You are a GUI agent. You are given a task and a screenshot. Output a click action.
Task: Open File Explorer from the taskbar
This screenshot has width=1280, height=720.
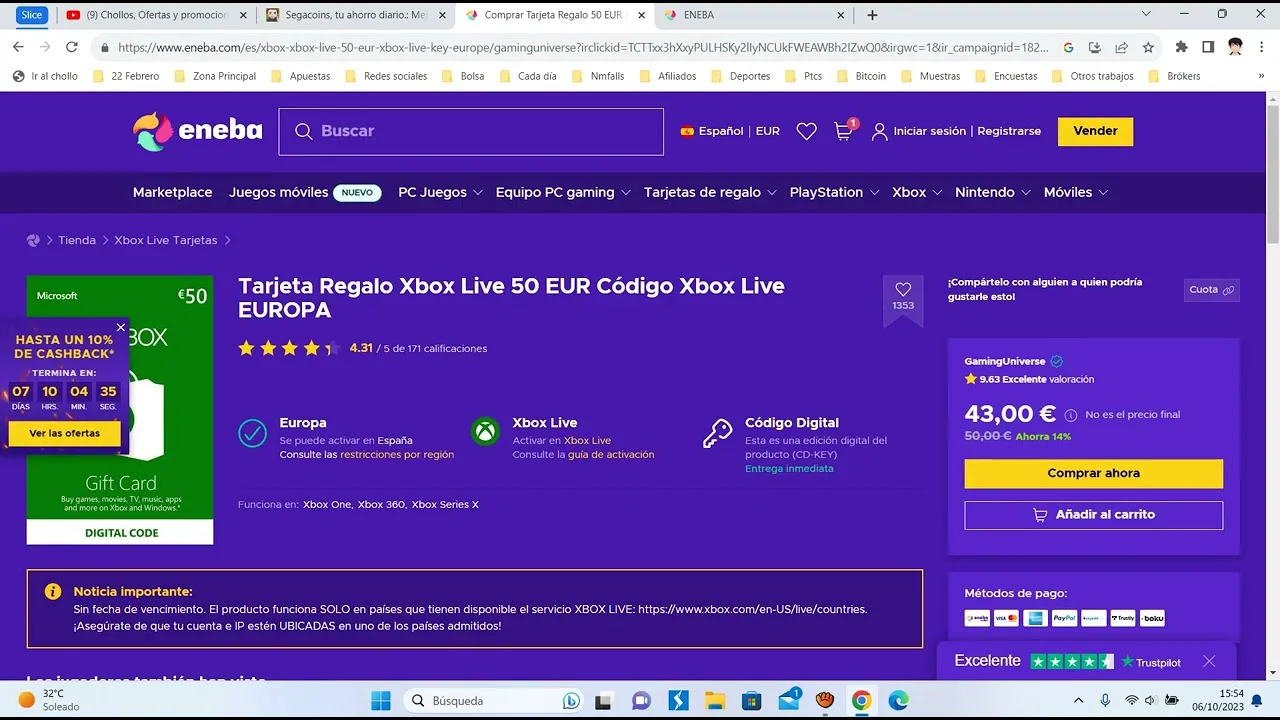coord(714,700)
